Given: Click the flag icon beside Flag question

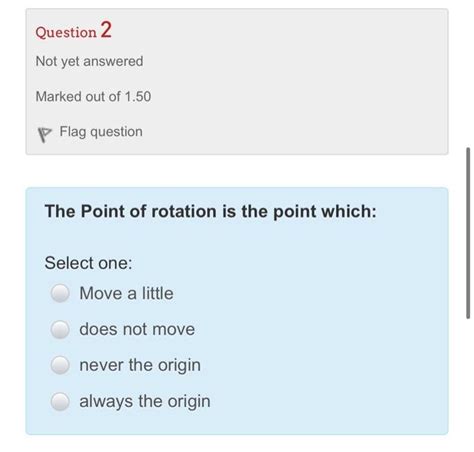Looking at the screenshot, I should (x=44, y=134).
